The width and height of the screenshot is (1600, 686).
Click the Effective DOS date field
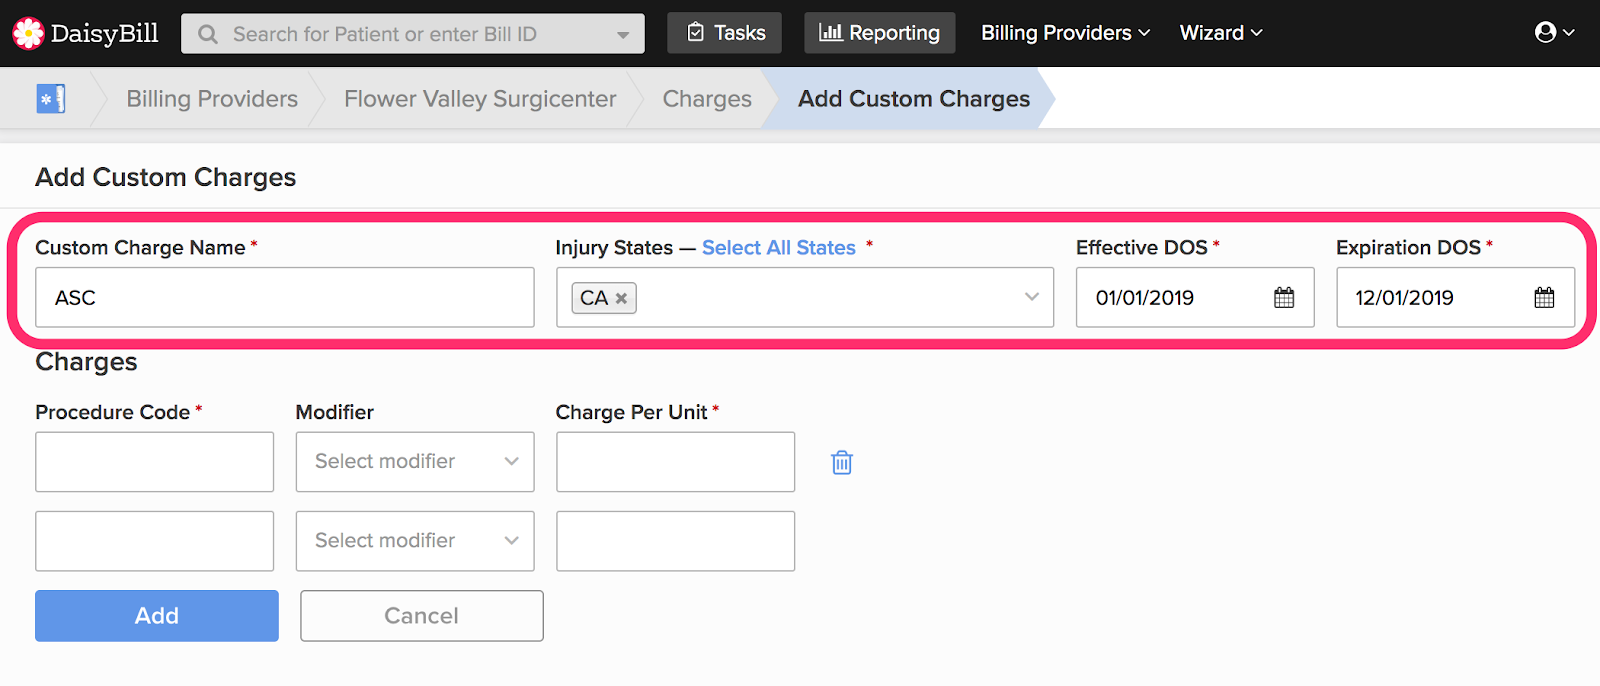point(1195,297)
